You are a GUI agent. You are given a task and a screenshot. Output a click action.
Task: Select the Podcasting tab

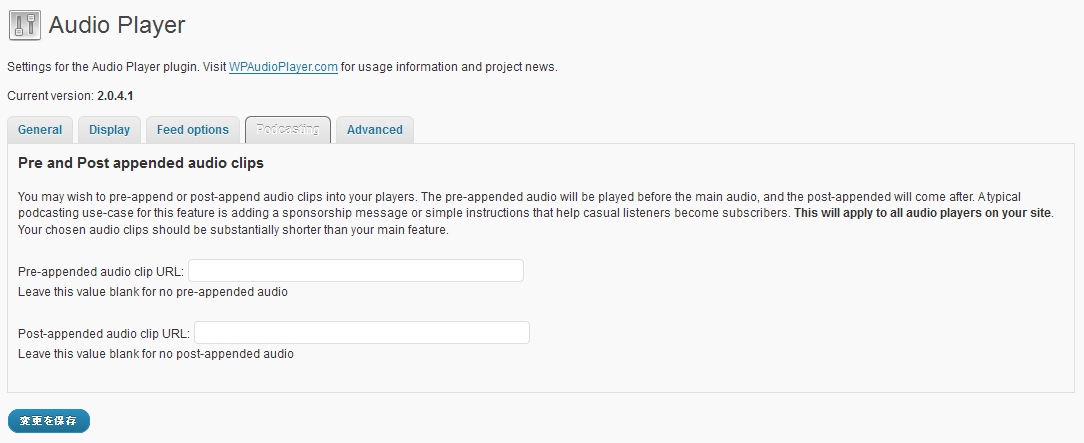click(287, 130)
